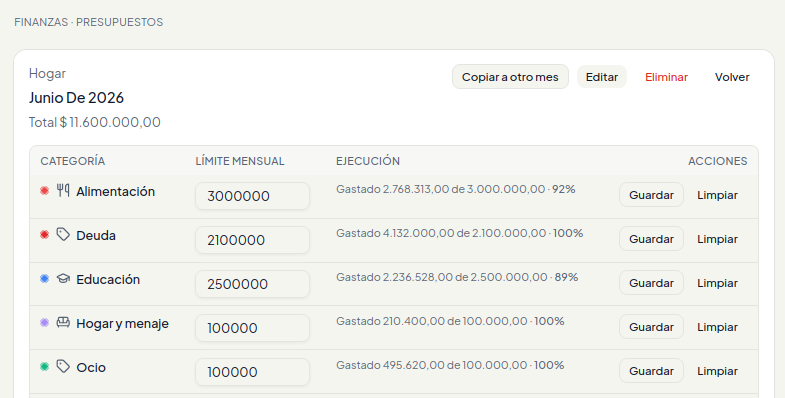The width and height of the screenshot is (785, 398).
Task: Save Hogar y menaje limit with Guardar
Action: click(x=651, y=327)
